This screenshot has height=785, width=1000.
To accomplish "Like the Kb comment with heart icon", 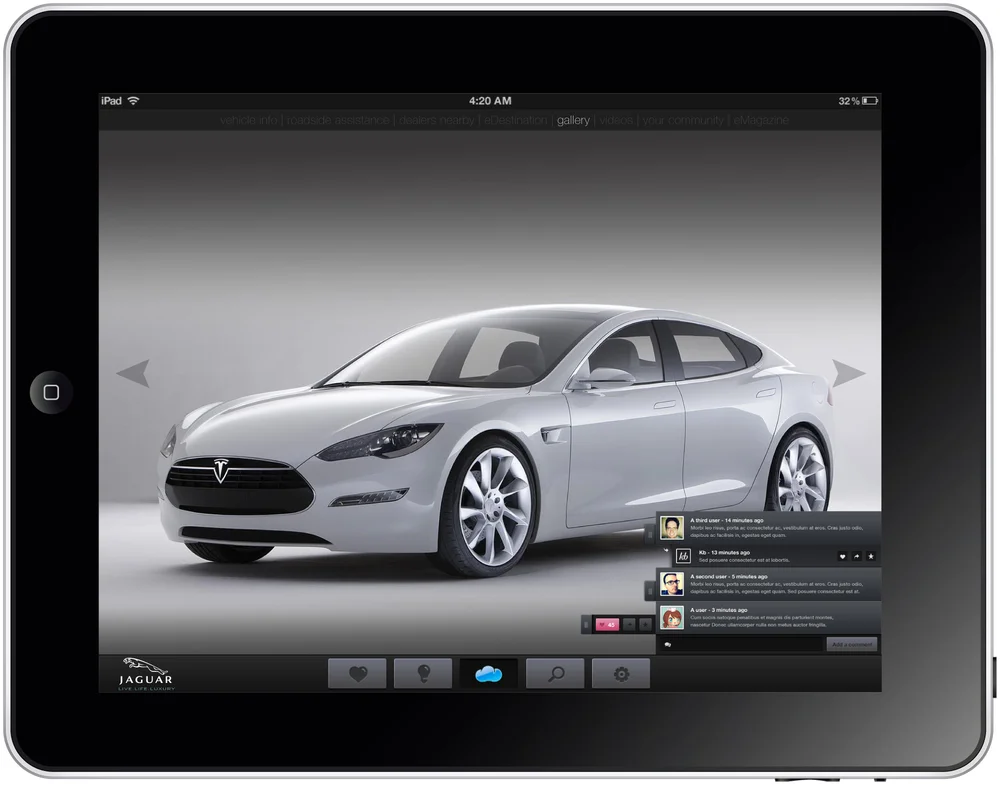I will click(842, 557).
